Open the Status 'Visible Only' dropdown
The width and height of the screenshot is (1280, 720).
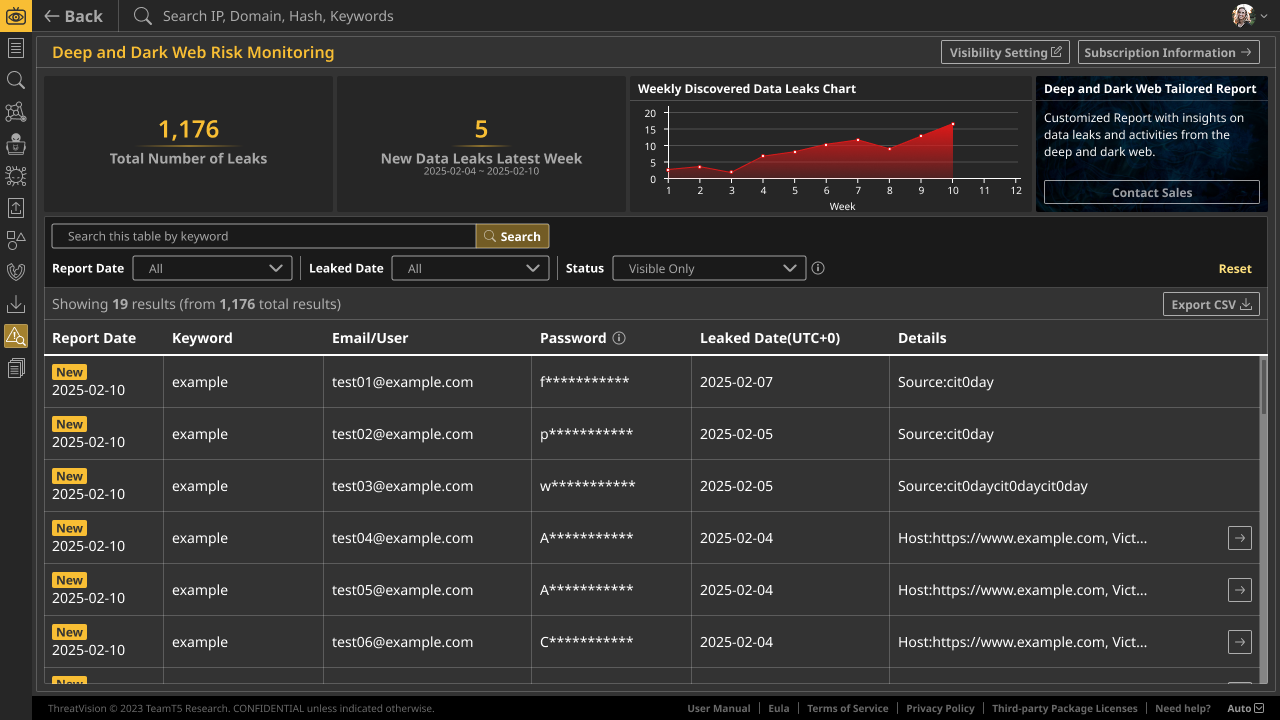(709, 268)
